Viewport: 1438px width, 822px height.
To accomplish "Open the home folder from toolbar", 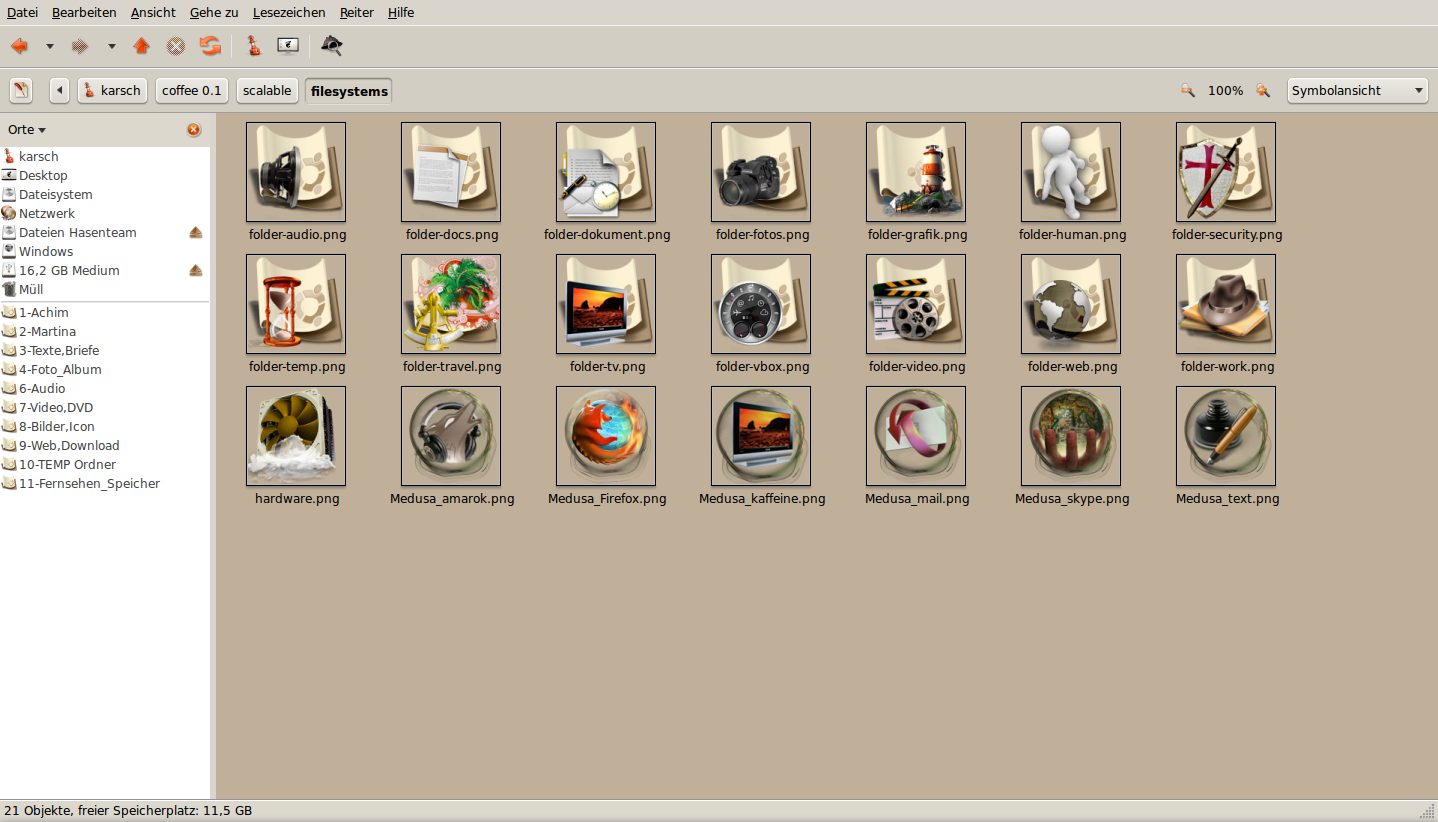I will 254,46.
